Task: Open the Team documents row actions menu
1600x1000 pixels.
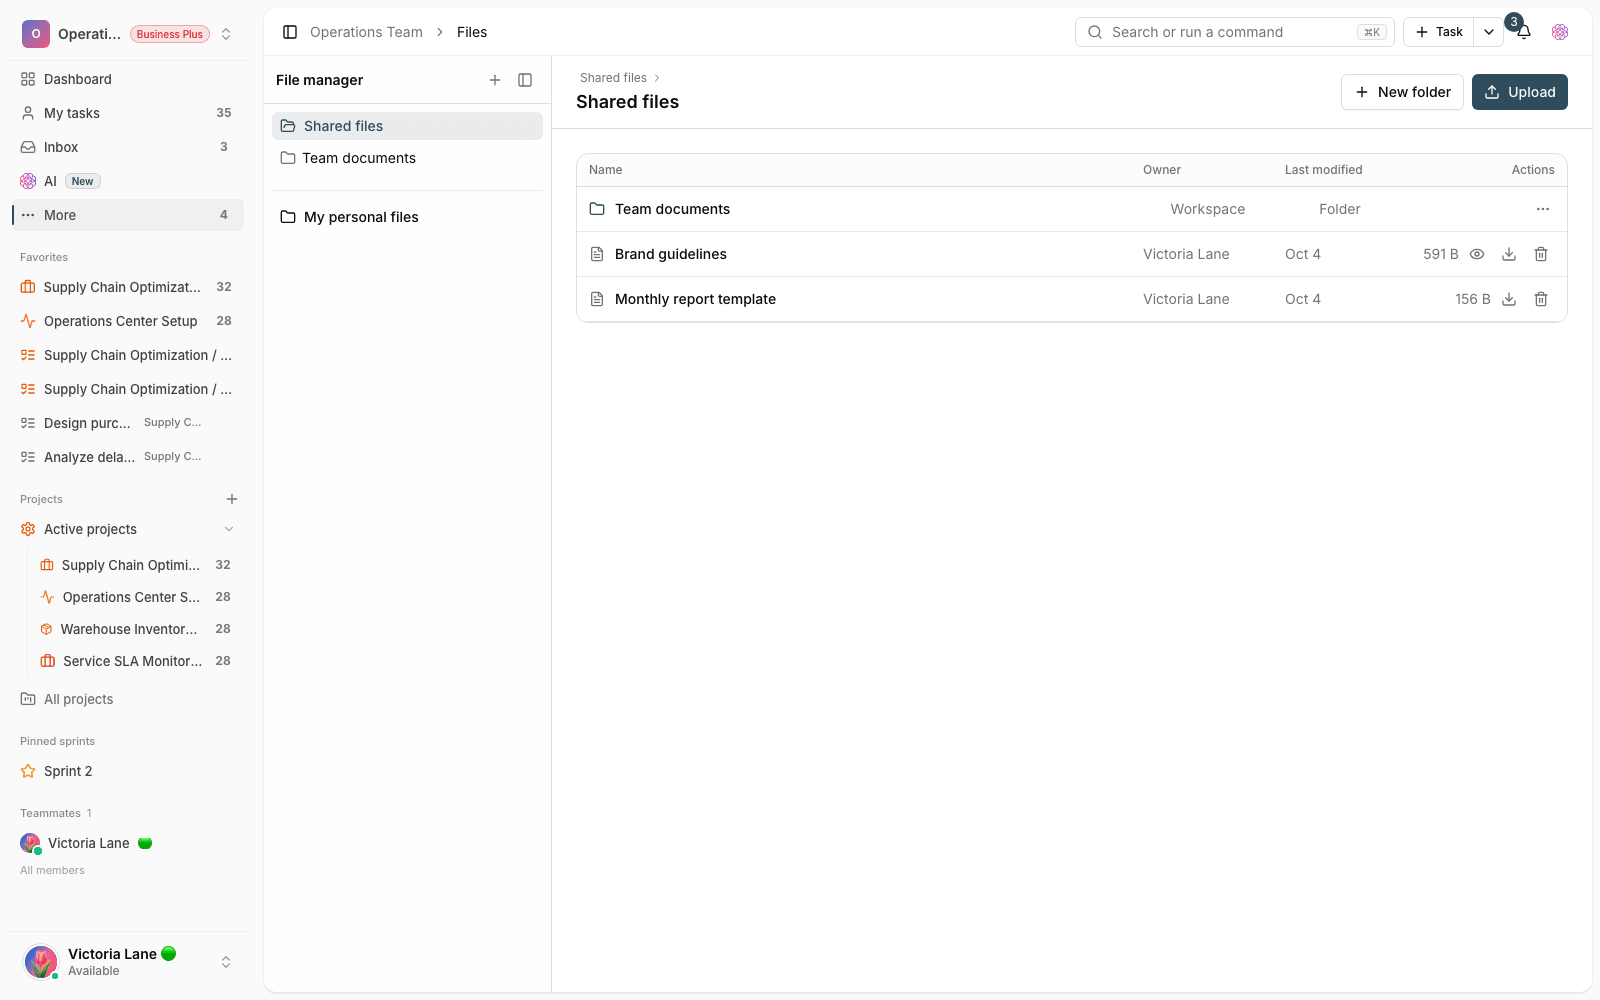Action: pos(1543,209)
